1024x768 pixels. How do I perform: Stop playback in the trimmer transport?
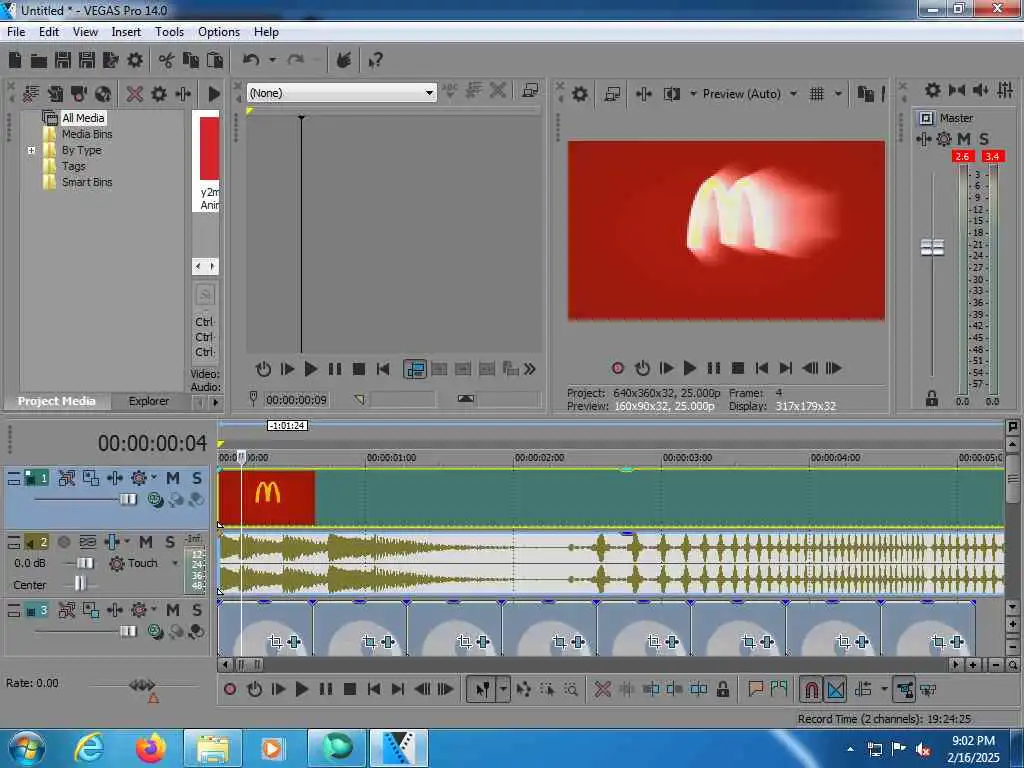pos(359,369)
